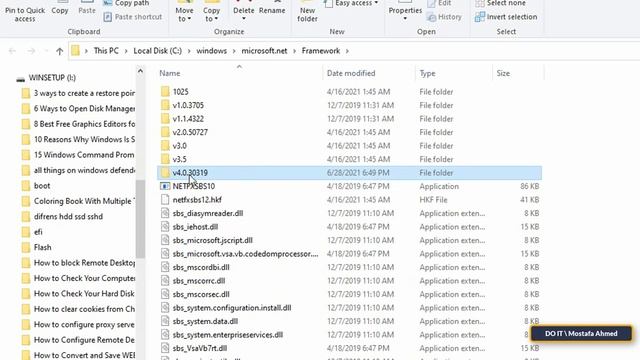This screenshot has height=360, width=640.
Task: Select sbs_microsoft.jscript.dll file icon
Action: pyautogui.click(x=165, y=240)
